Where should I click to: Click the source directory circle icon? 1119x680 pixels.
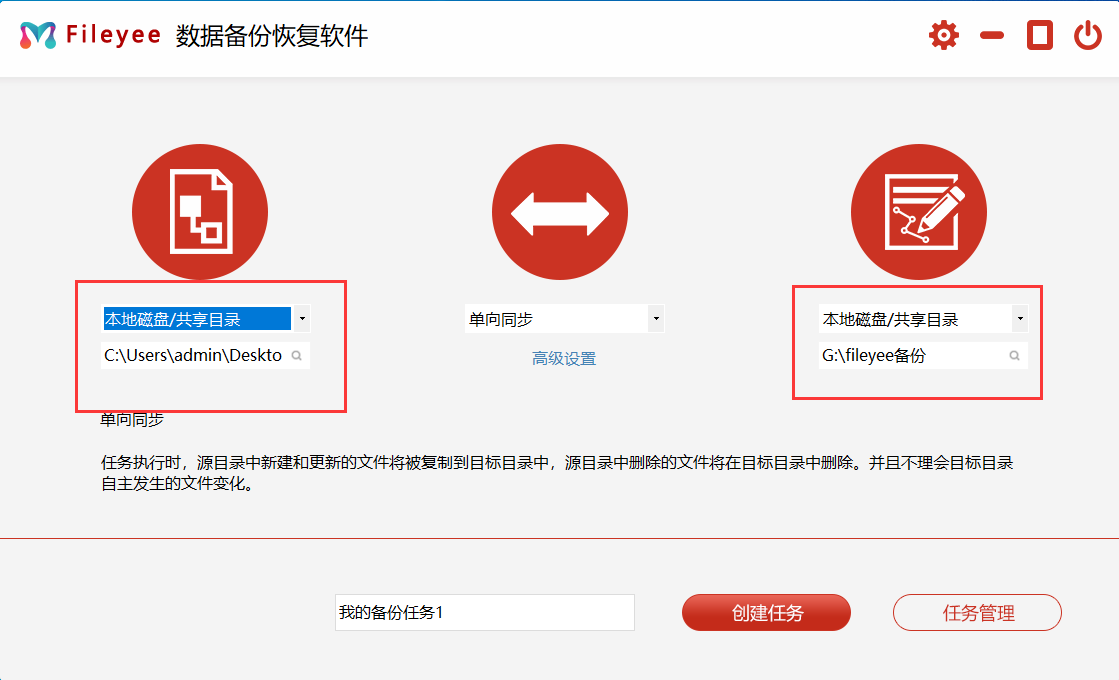tap(200, 212)
